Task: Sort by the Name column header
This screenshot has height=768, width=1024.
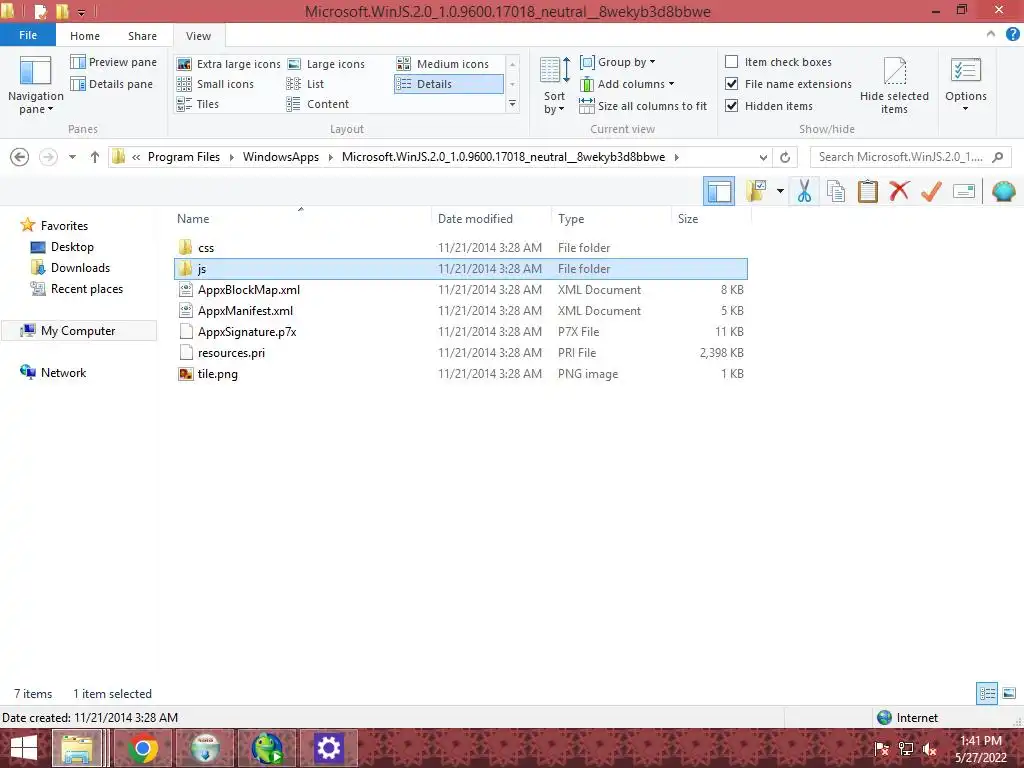Action: [301, 219]
